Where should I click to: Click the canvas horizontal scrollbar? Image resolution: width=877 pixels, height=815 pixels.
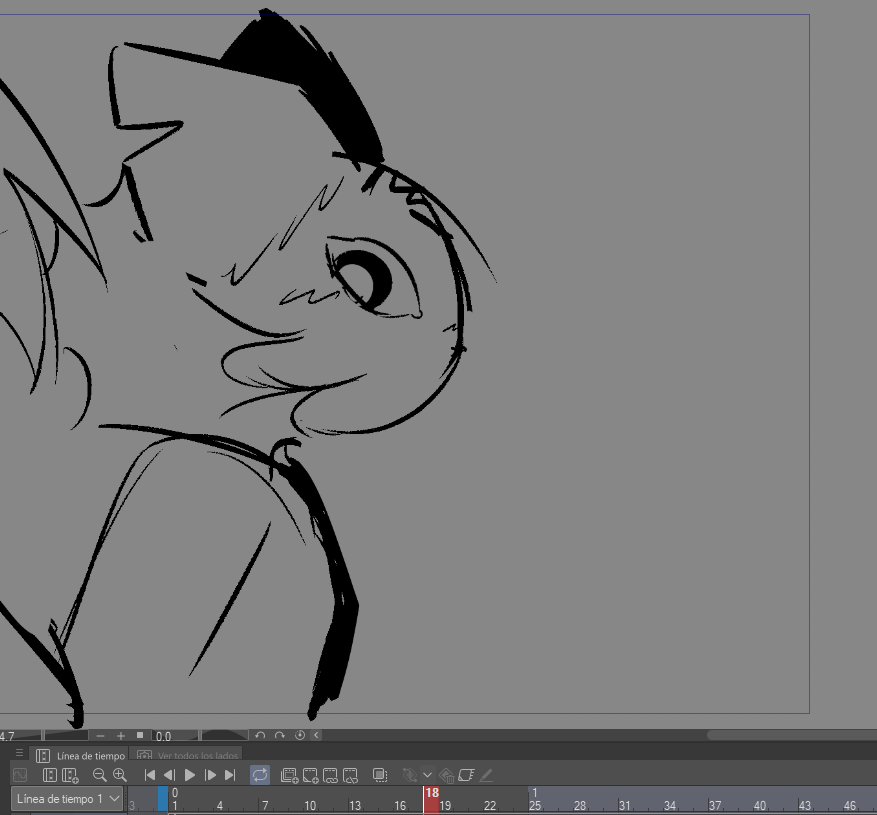(x=791, y=735)
